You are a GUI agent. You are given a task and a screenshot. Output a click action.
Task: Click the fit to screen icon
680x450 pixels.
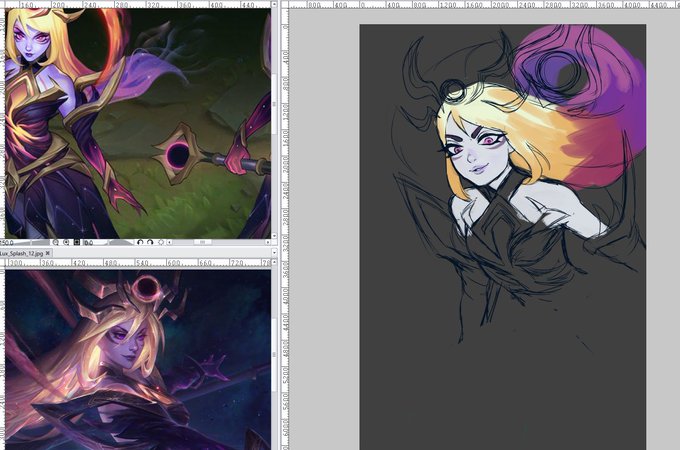tap(77, 242)
